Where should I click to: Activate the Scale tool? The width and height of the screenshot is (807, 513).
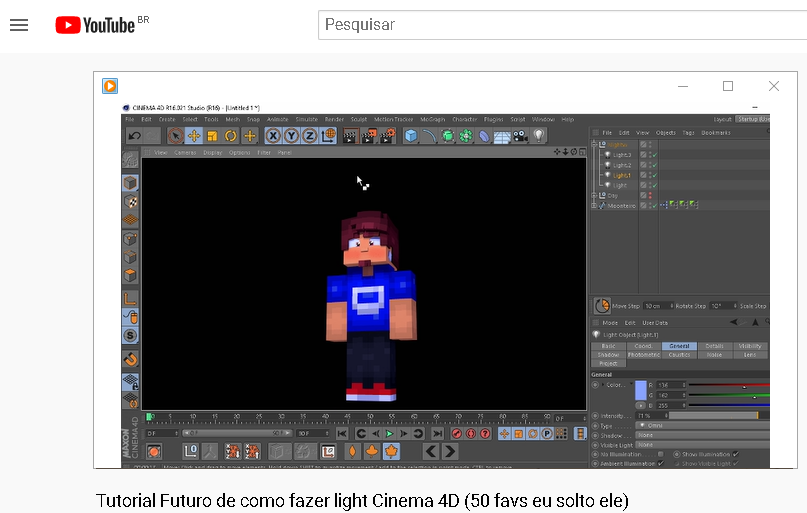[212, 136]
